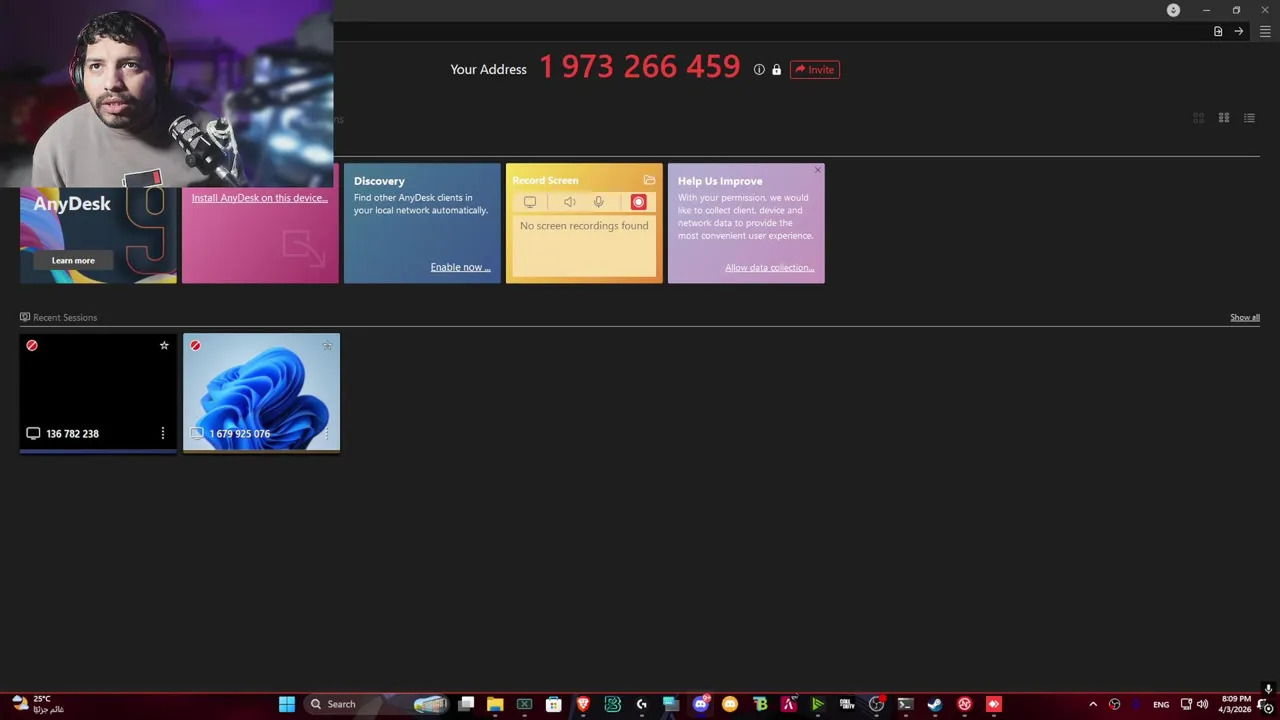Toggle microphone recording in Record Screen card

pos(598,202)
